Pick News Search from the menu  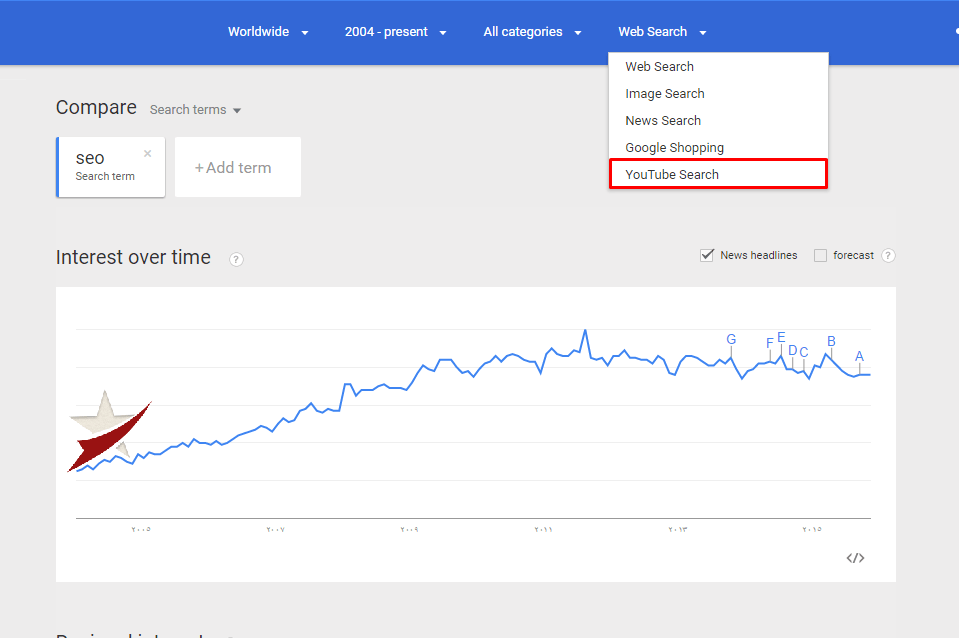pos(663,121)
